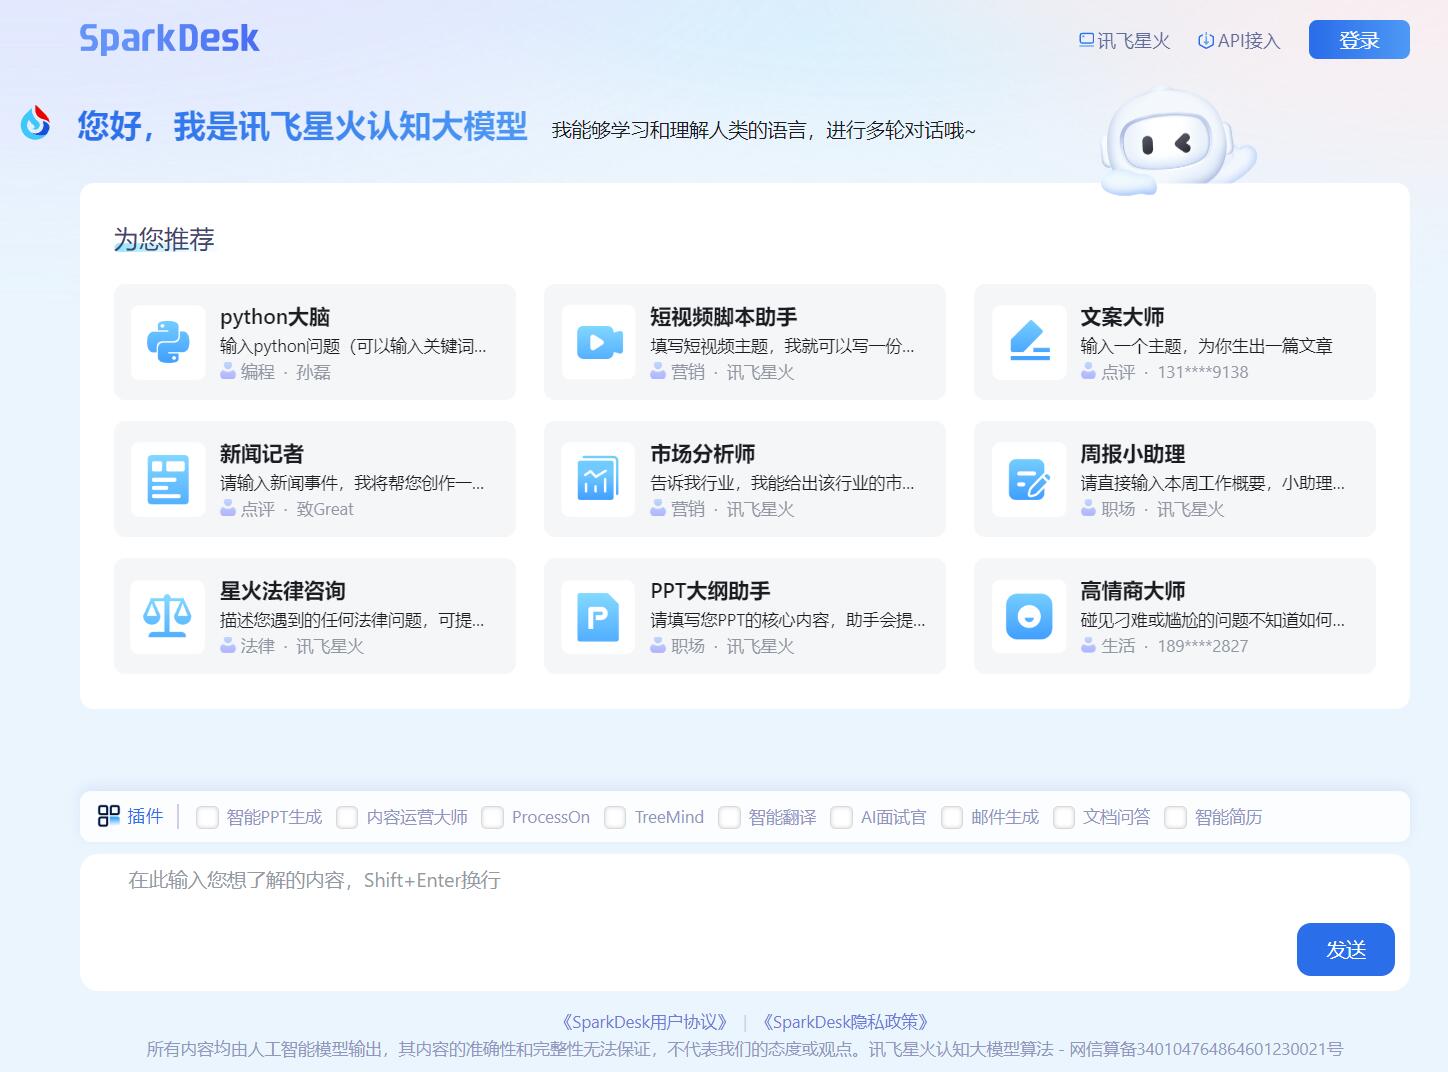The height and width of the screenshot is (1072, 1448).
Task: Click the 点评 · 131****9138 author line
Action: point(1165,372)
